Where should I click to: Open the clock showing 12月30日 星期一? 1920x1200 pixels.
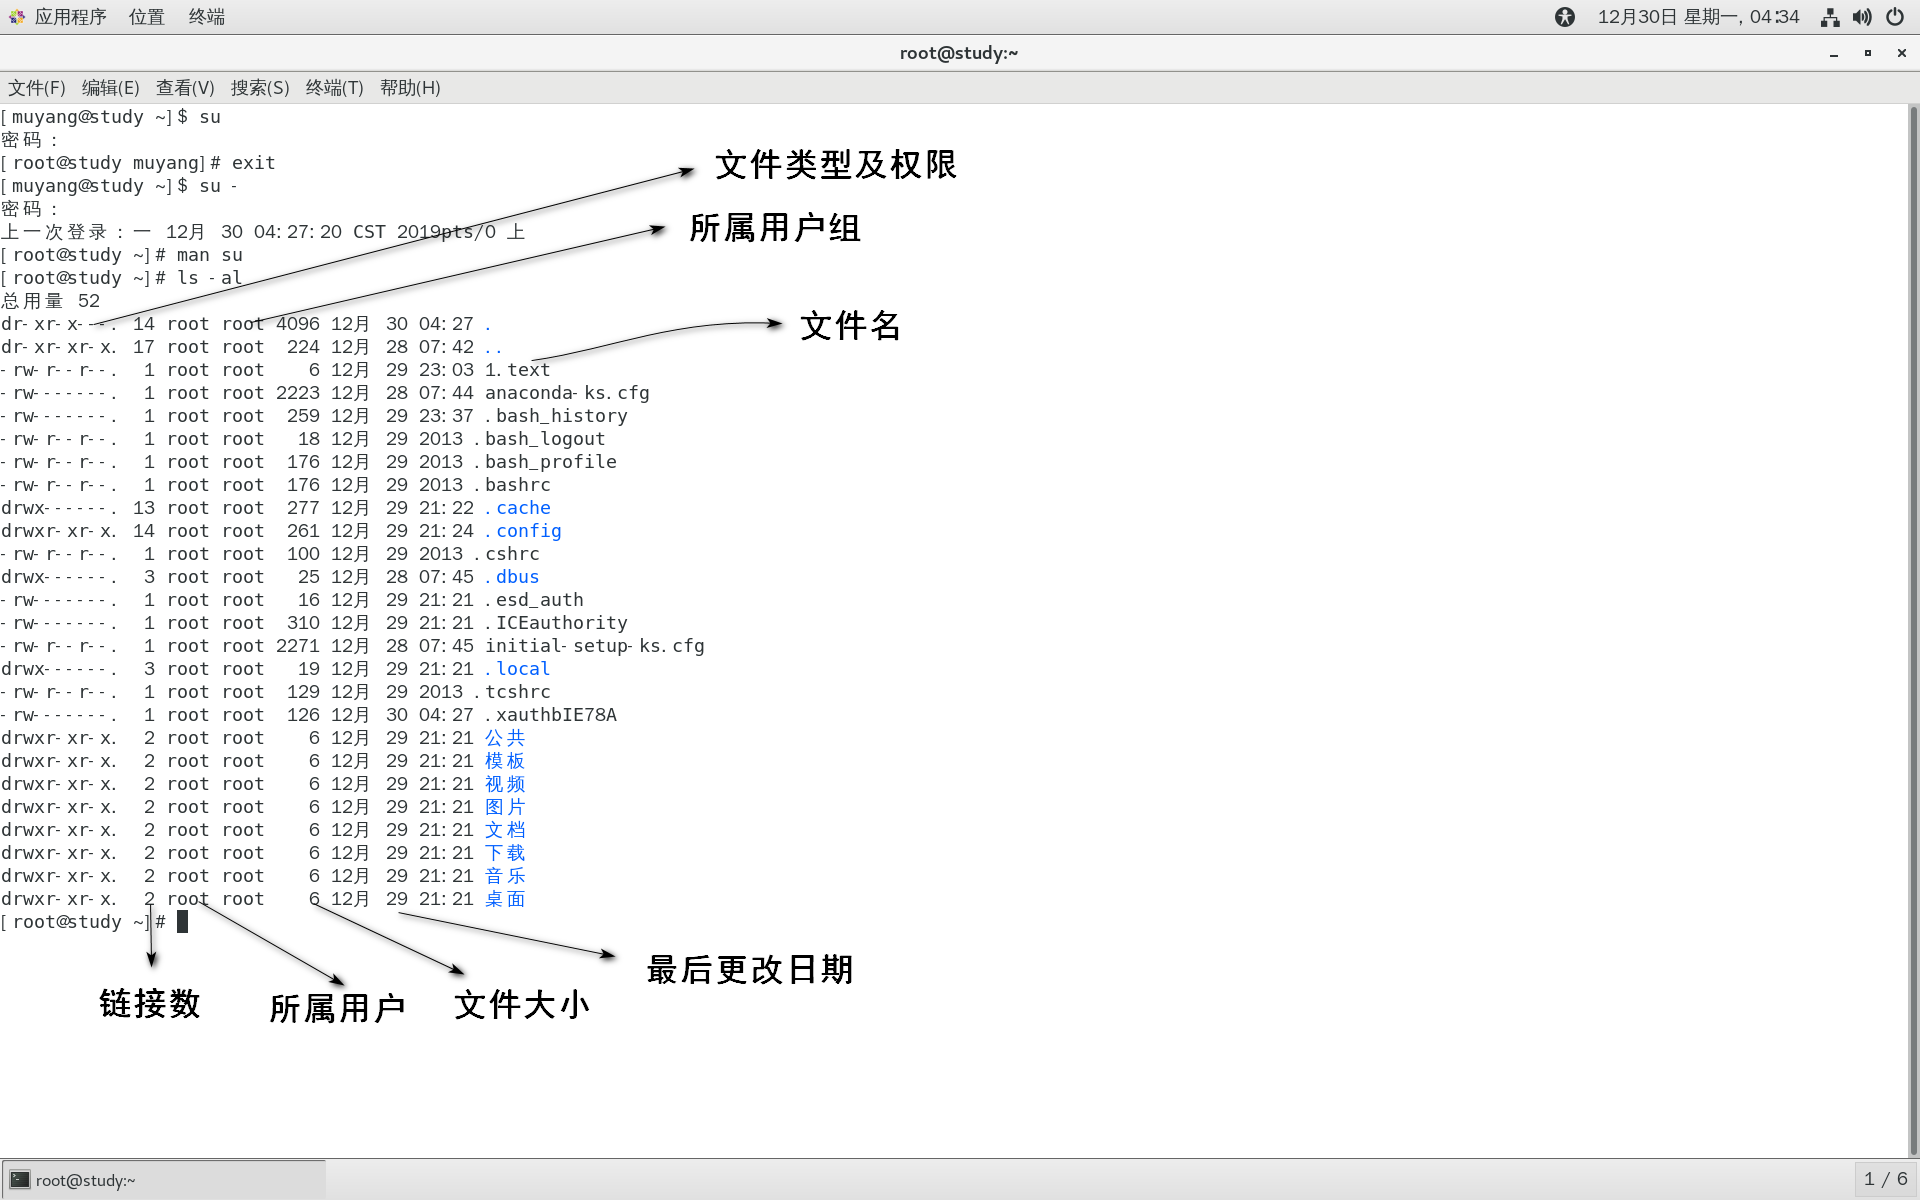point(1698,17)
